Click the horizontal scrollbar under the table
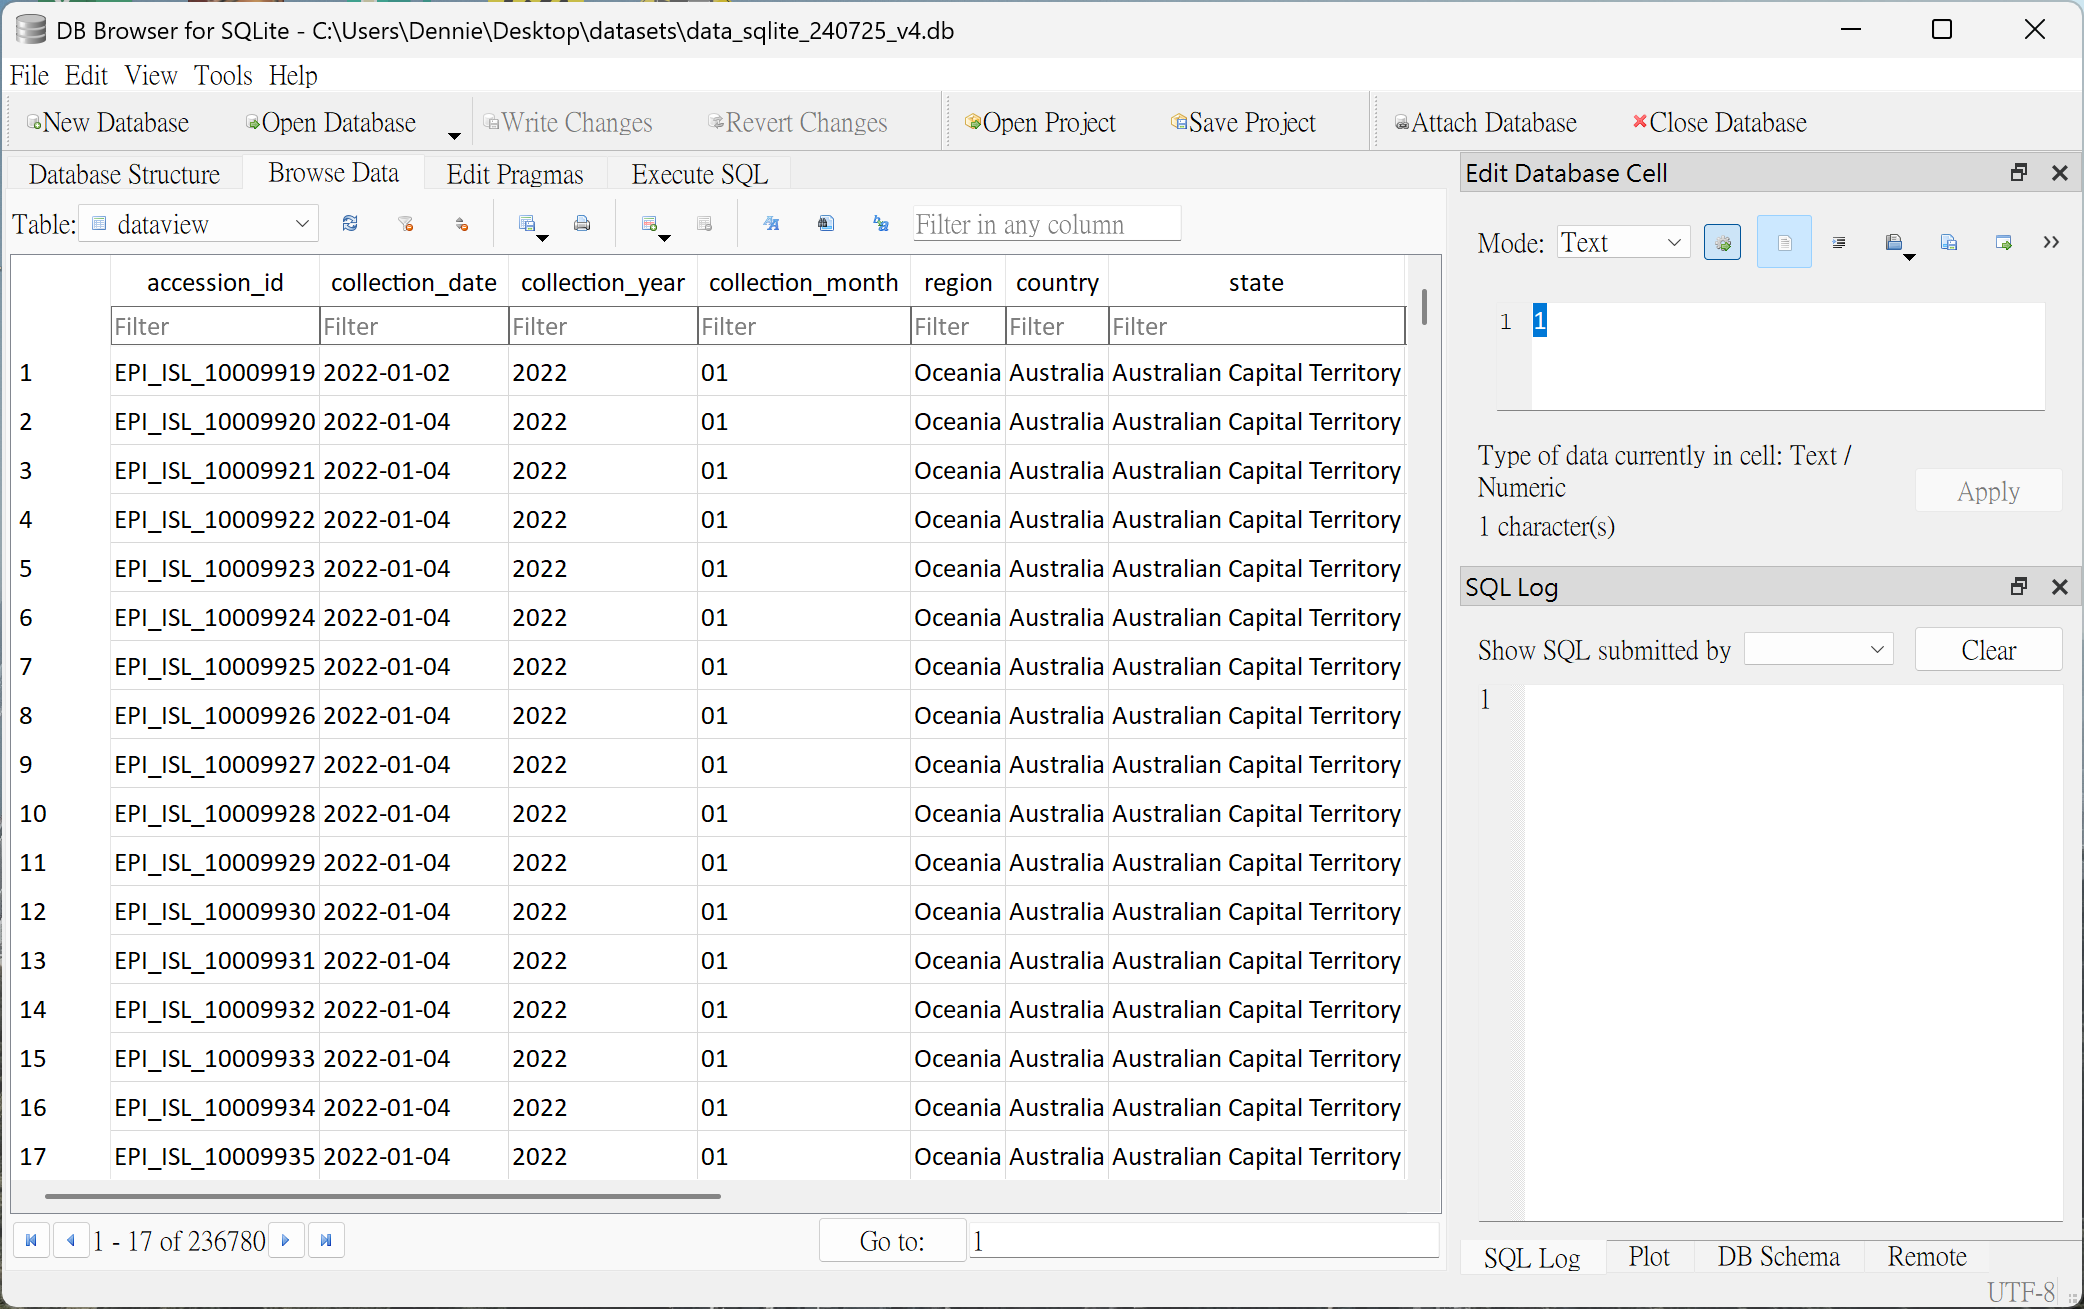This screenshot has height=1309, width=2084. (382, 1195)
